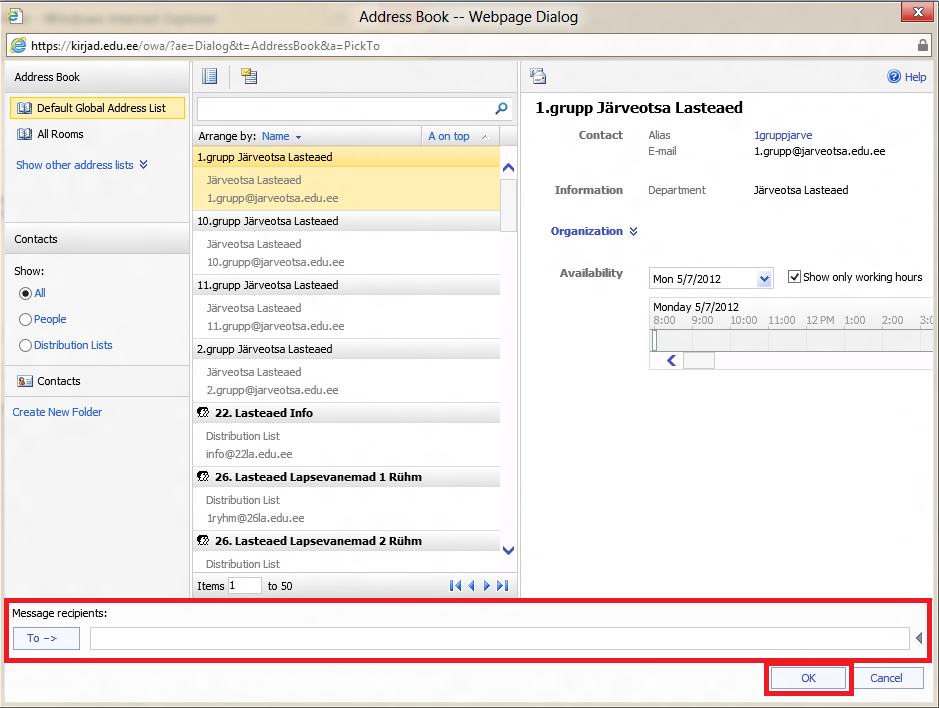Expand Show other address lists
This screenshot has height=708, width=939.
tap(82, 165)
